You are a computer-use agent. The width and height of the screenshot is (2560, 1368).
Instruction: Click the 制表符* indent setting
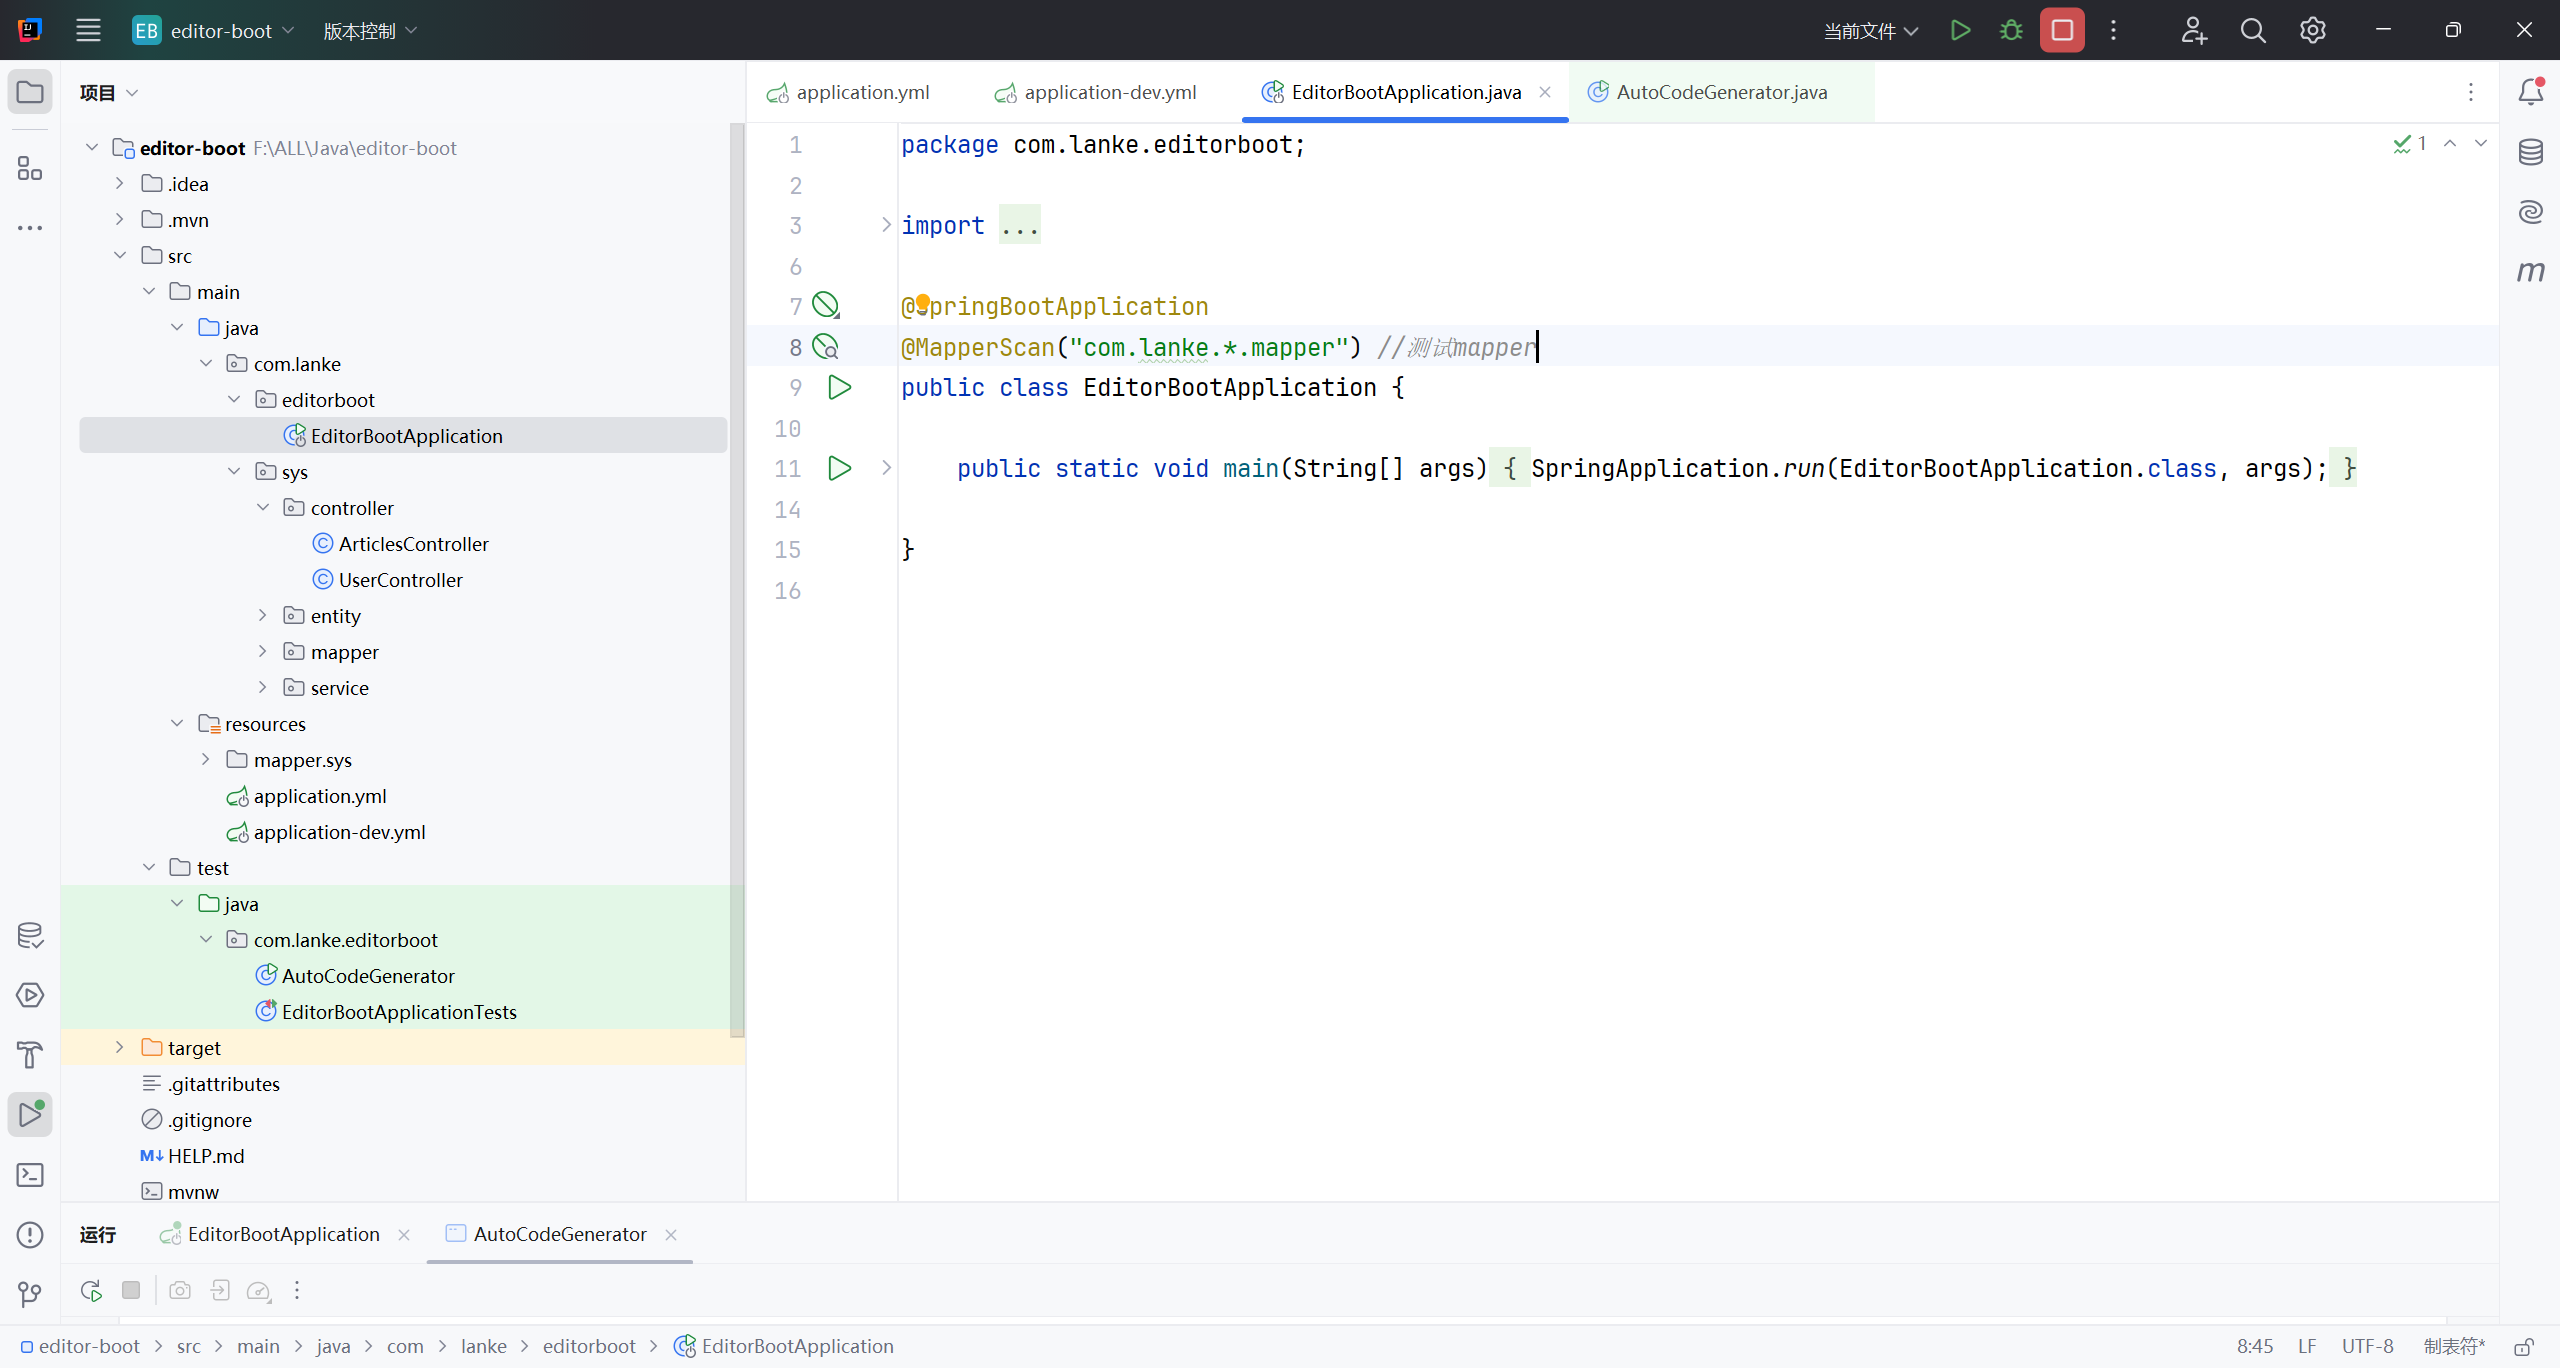pos(2455,1346)
